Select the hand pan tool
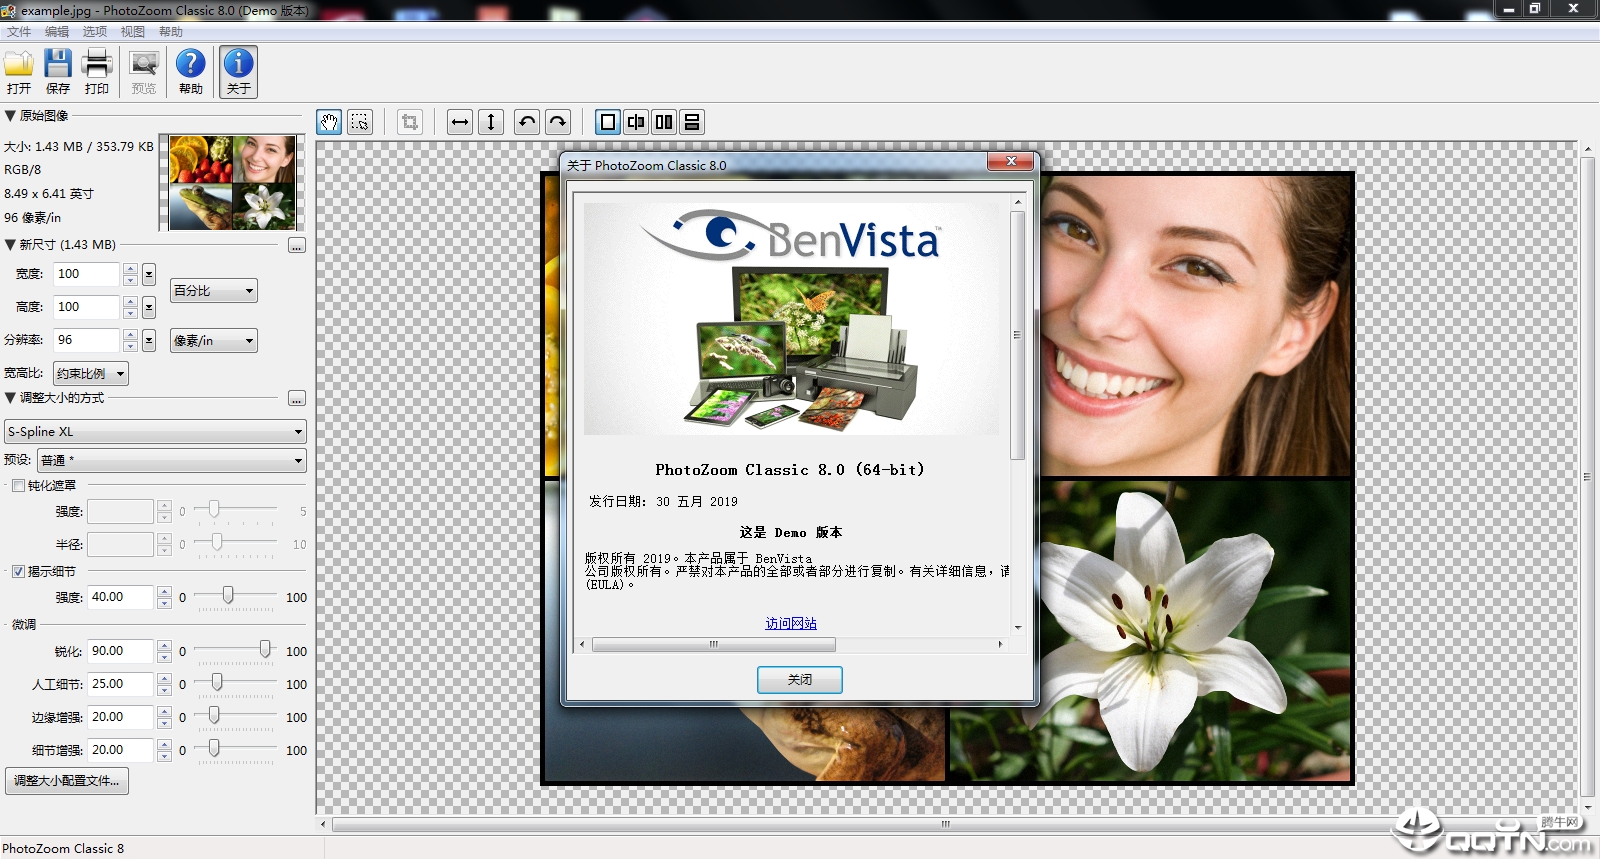Viewport: 1600px width, 860px height. (x=329, y=122)
